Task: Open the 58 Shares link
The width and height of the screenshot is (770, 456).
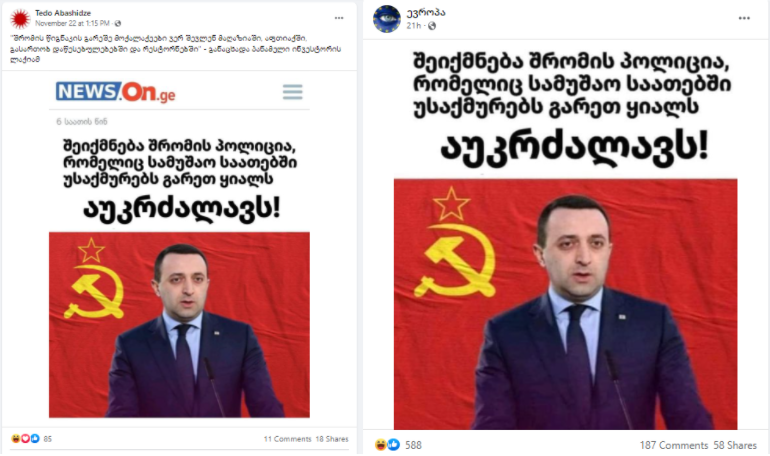Action: 735,445
